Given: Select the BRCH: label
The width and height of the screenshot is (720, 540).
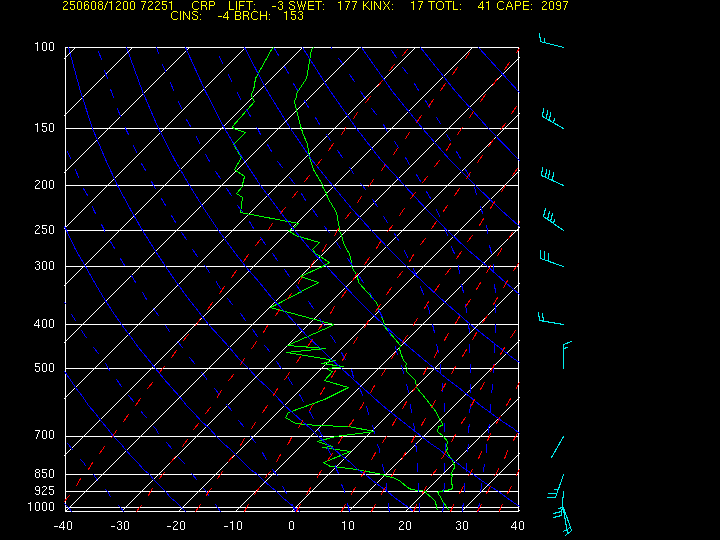Looking at the screenshot, I should tap(253, 16).
